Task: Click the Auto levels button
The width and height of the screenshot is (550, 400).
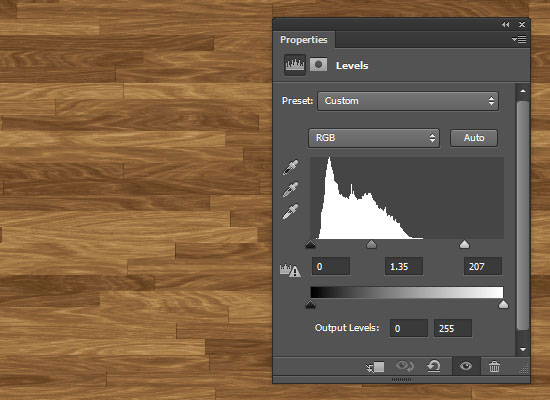Action: (x=474, y=138)
